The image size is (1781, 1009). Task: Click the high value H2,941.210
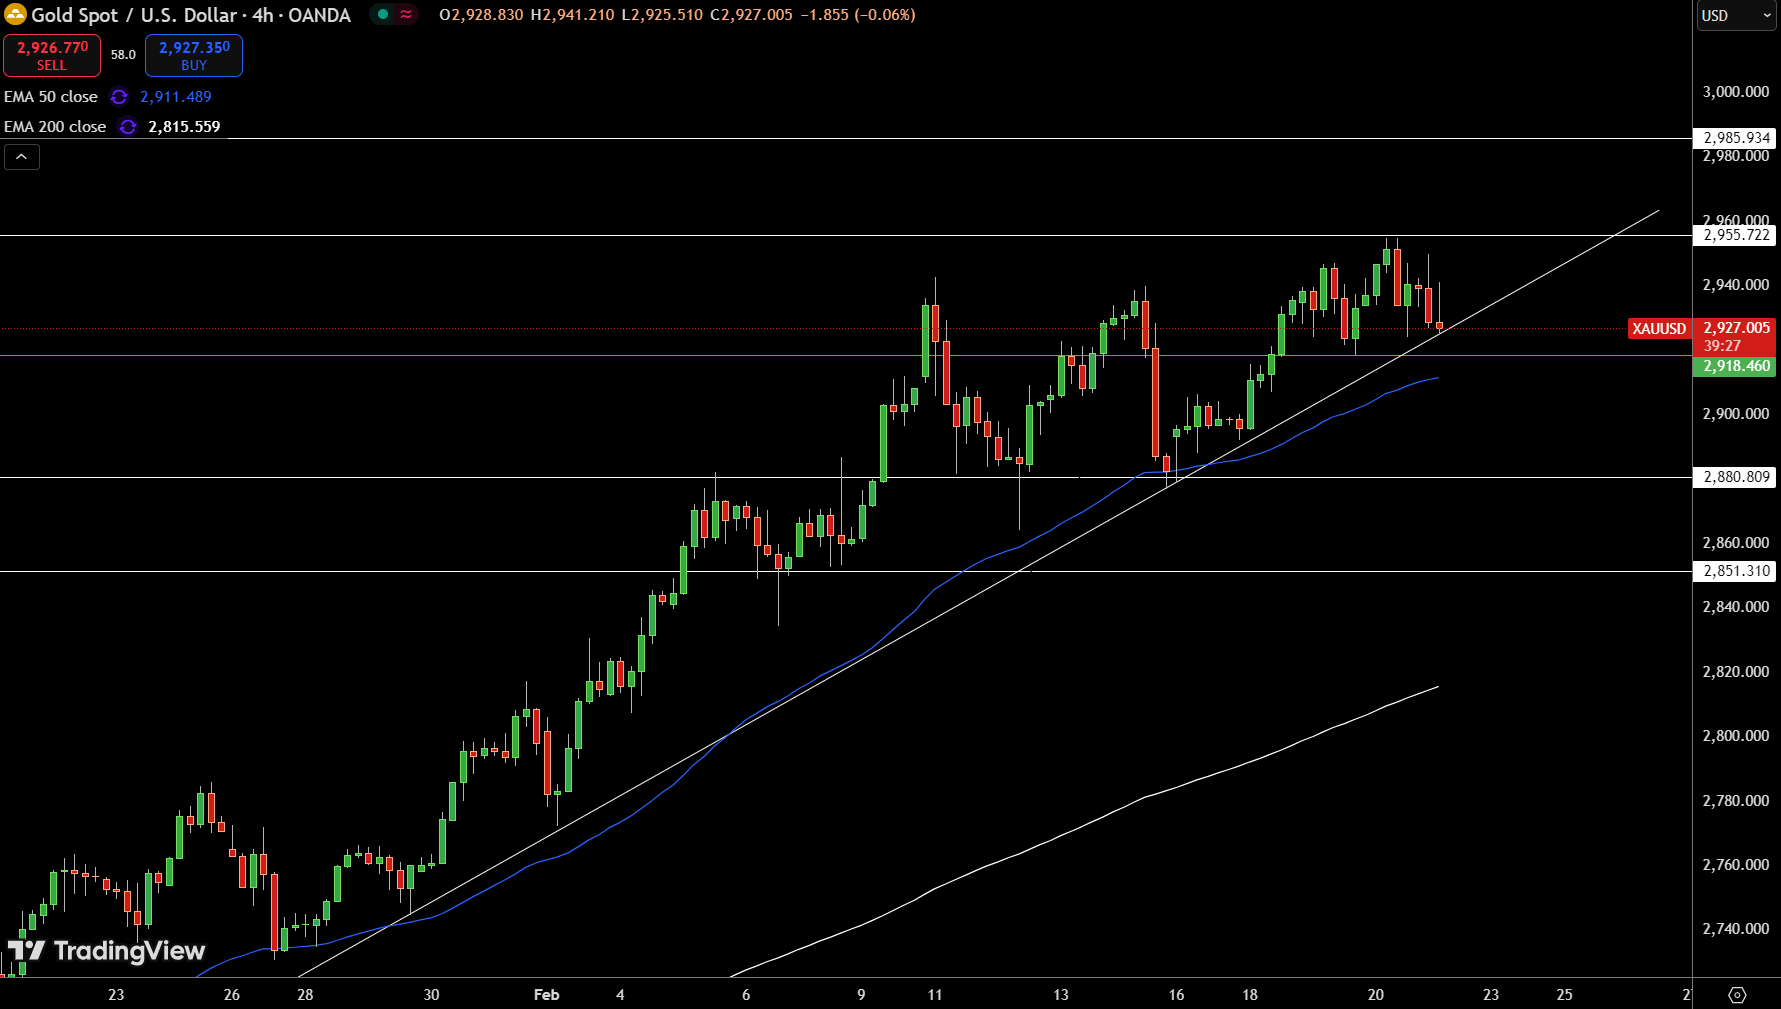[x=572, y=15]
